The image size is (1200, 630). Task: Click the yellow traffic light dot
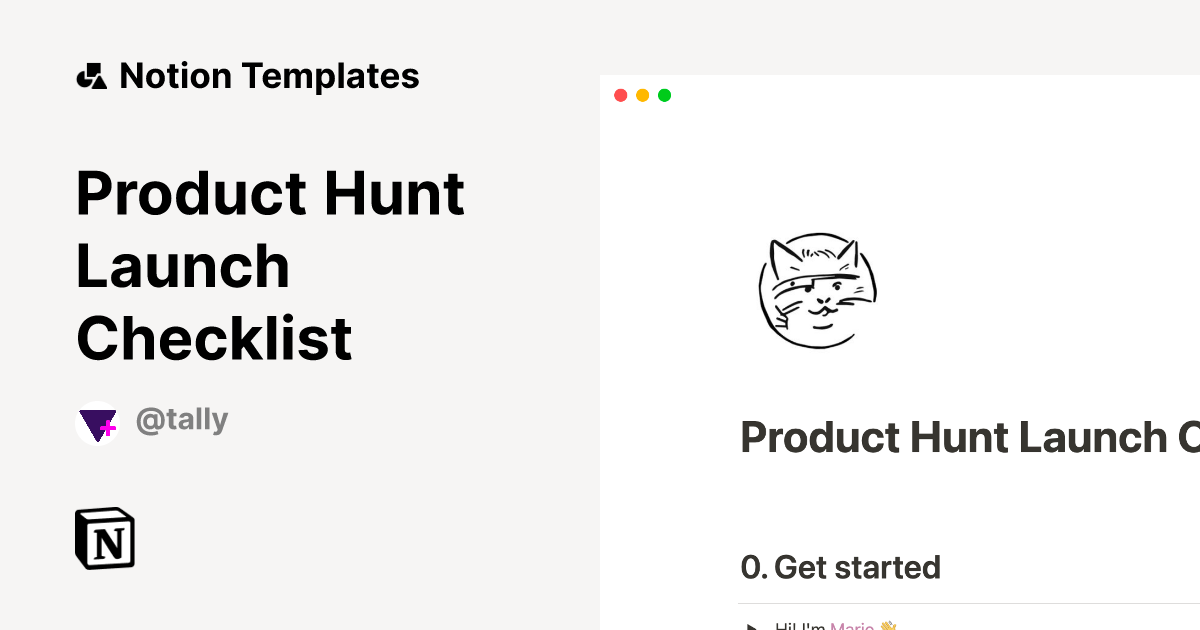coord(642,95)
